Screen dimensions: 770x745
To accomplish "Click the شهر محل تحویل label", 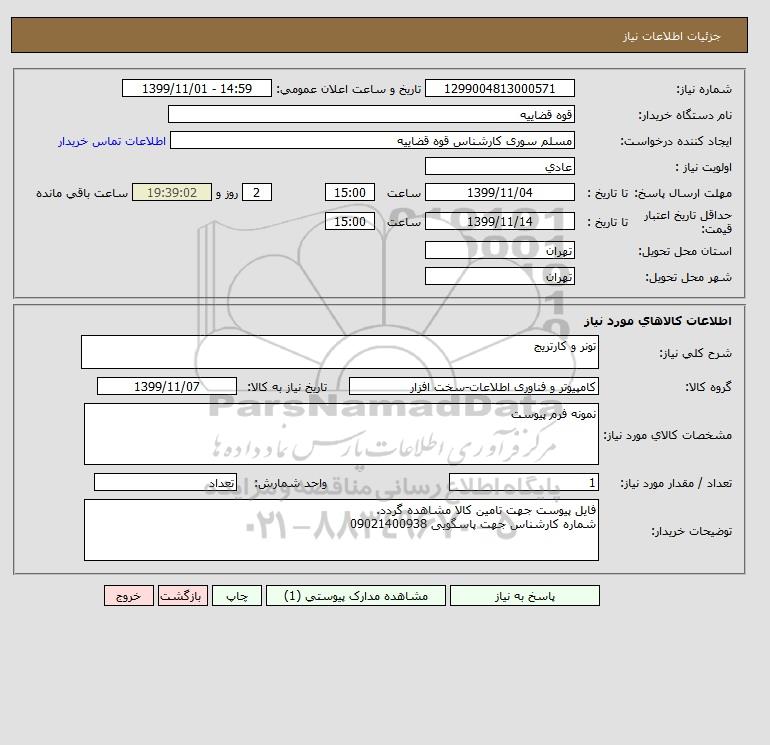I will pos(688,277).
